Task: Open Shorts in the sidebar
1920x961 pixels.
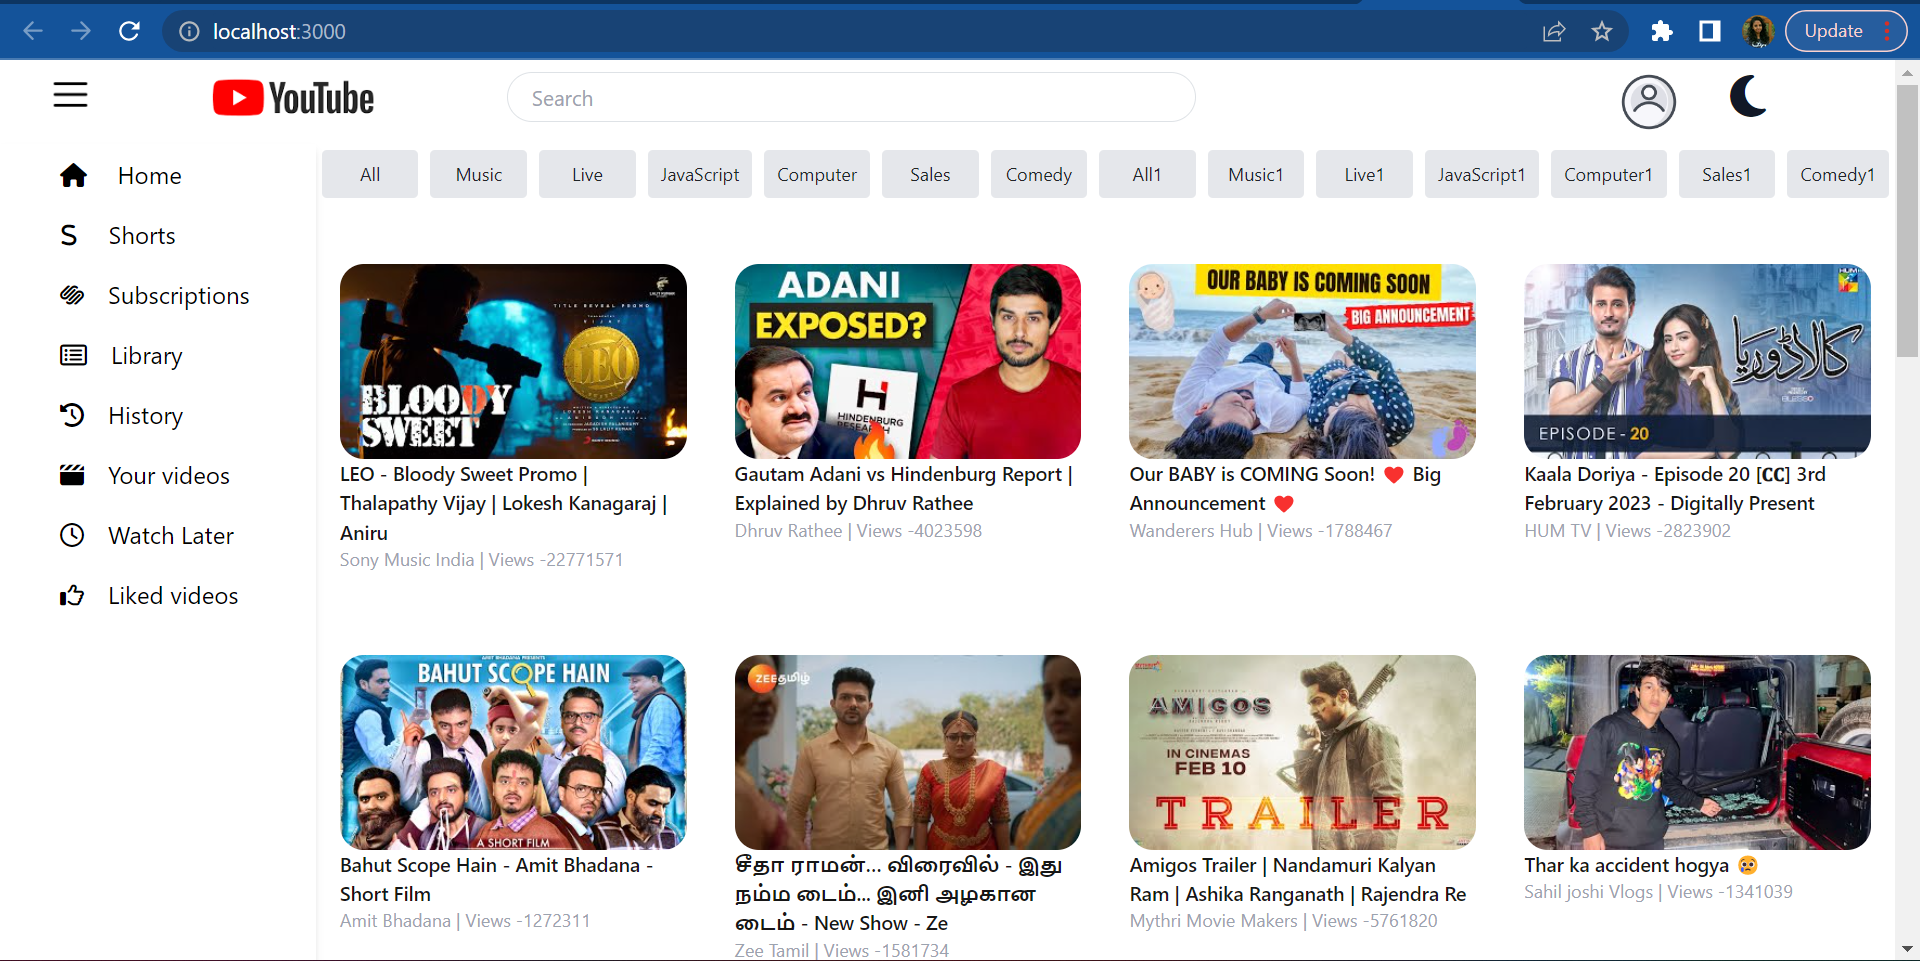Action: (x=142, y=236)
